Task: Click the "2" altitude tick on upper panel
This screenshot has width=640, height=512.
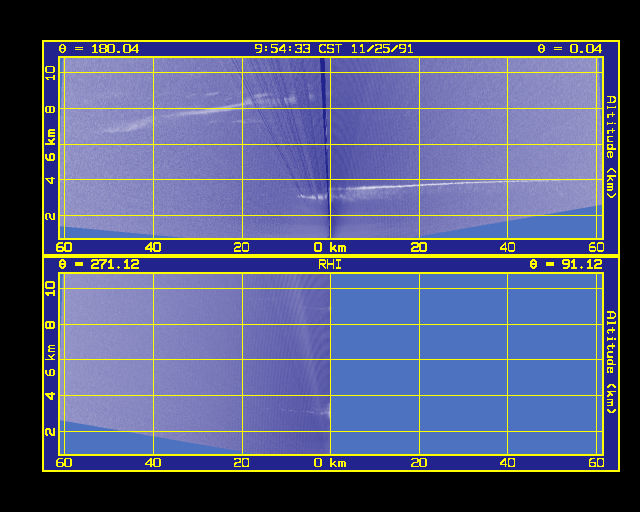Action: [x=51, y=216]
